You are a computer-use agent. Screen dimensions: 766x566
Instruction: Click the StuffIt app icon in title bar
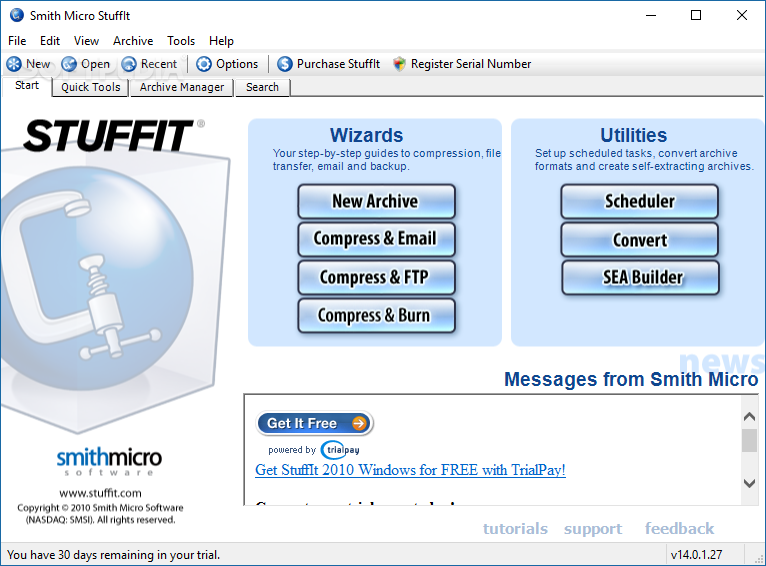click(17, 15)
